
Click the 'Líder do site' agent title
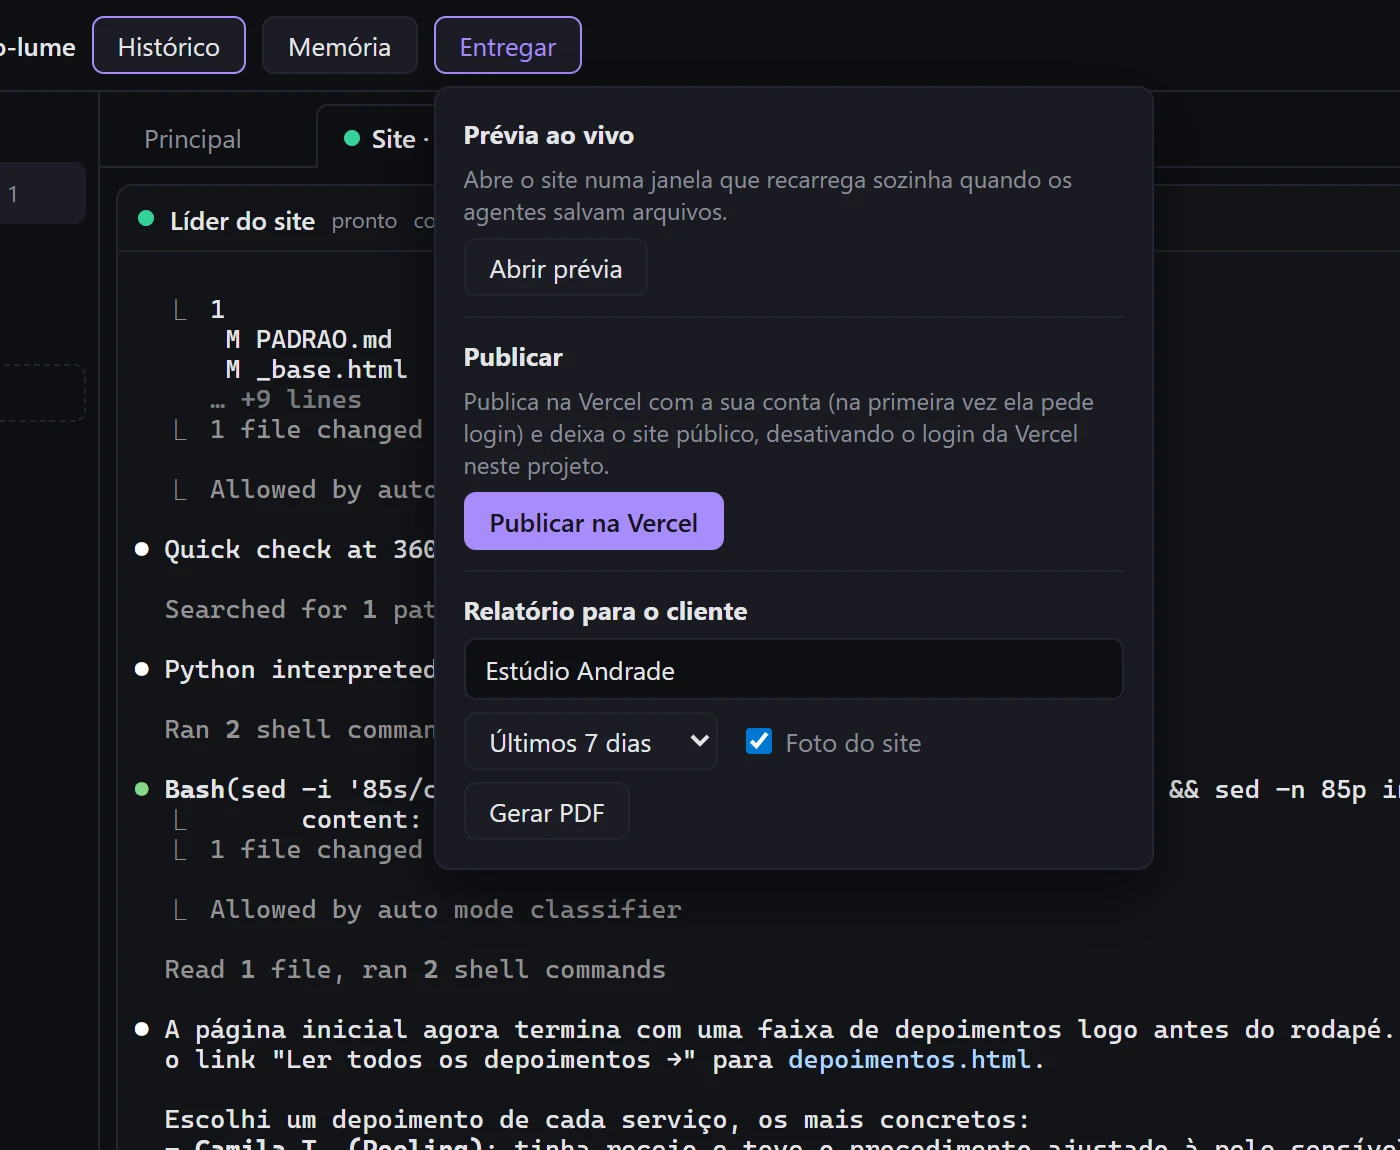pos(242,221)
